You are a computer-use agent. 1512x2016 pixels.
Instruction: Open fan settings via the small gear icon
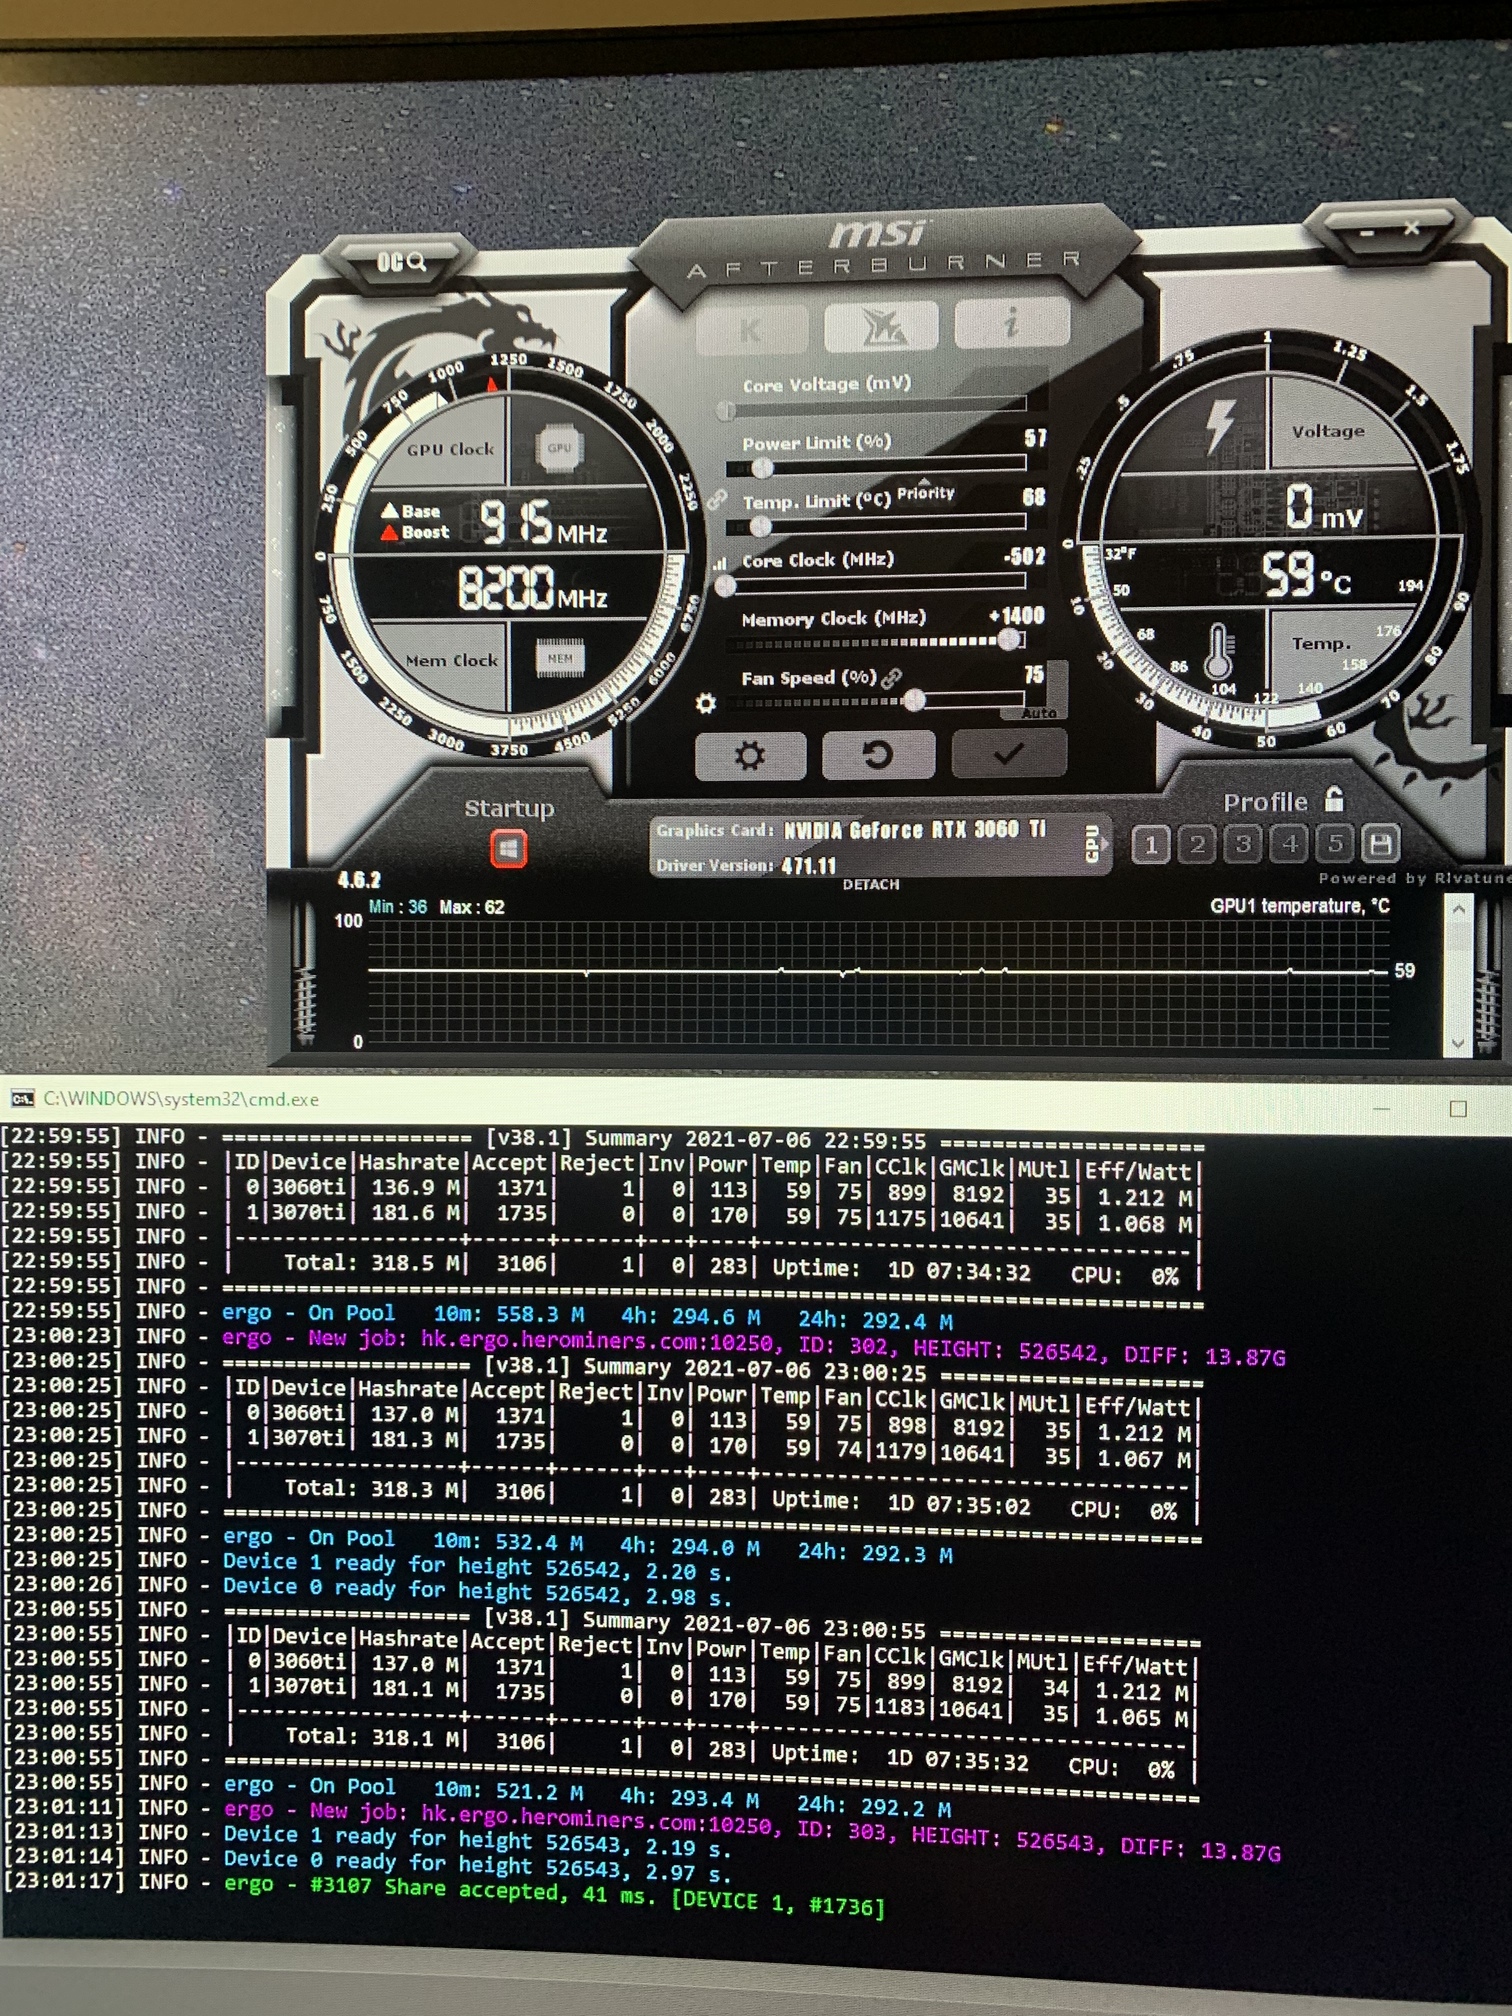pyautogui.click(x=706, y=704)
